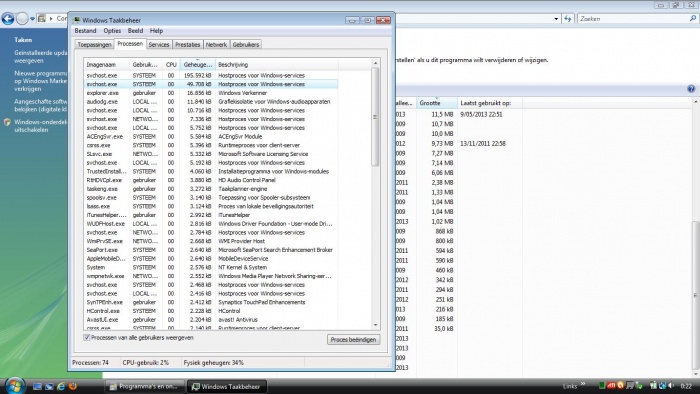Select the audiodg.exe process row
The height and width of the screenshot is (394, 700).
point(211,102)
